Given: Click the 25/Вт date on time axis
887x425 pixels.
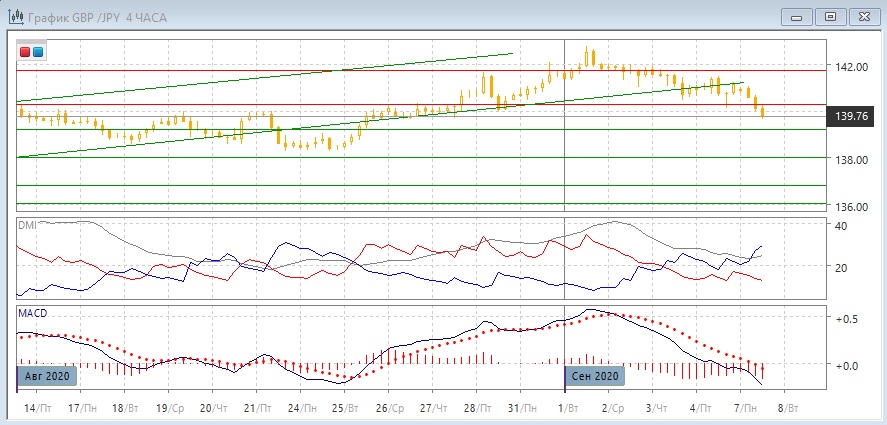Looking at the screenshot, I should (345, 409).
